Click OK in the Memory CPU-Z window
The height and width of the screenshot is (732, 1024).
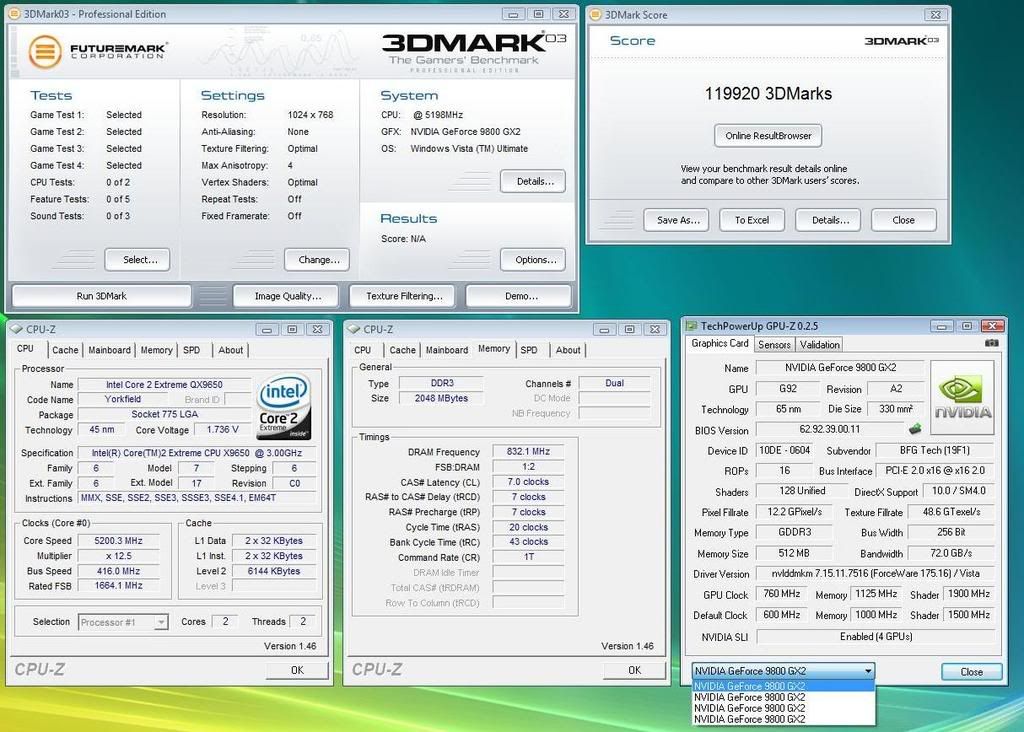click(x=635, y=670)
